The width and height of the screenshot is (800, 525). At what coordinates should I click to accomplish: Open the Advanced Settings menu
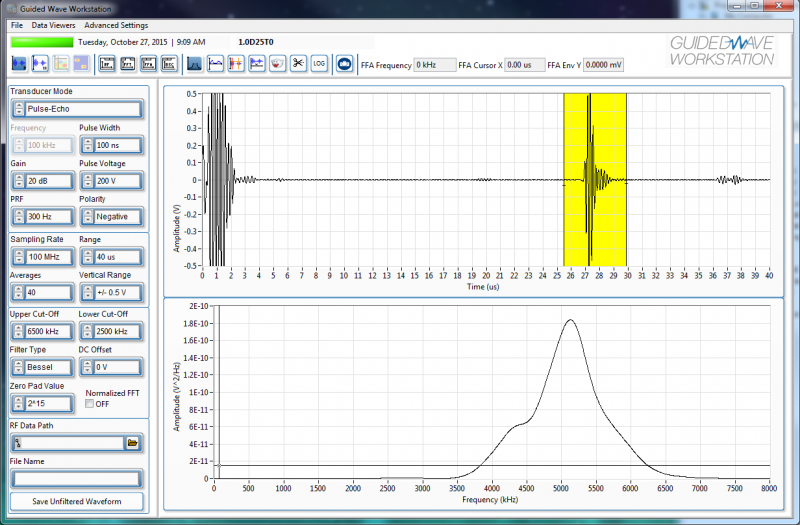pyautogui.click(x=116, y=24)
